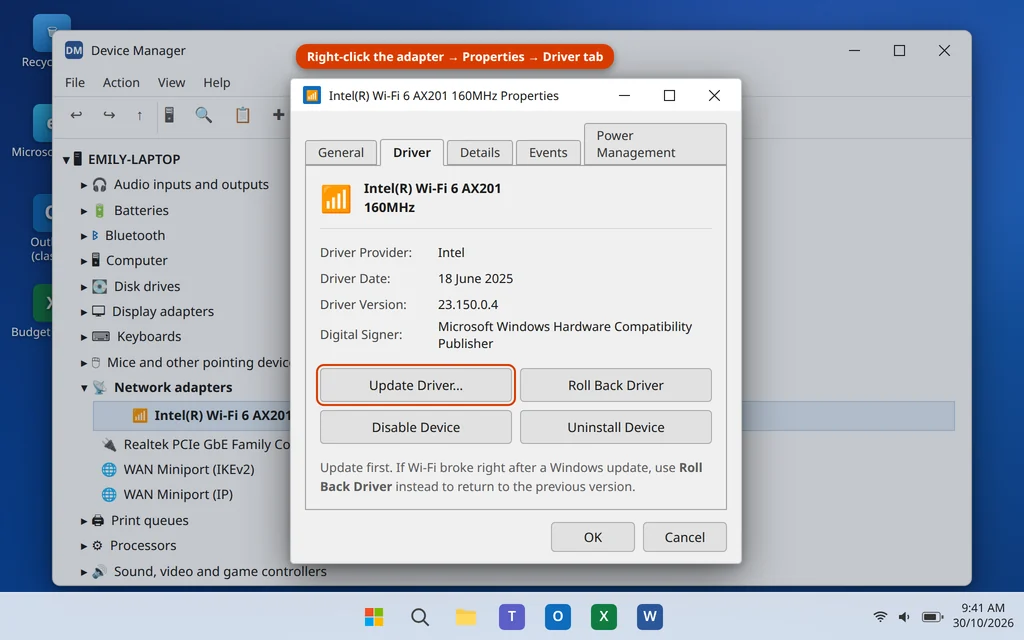Screen dimensions: 1024x640
Task: Open Teams from the taskbar
Action: tap(512, 616)
